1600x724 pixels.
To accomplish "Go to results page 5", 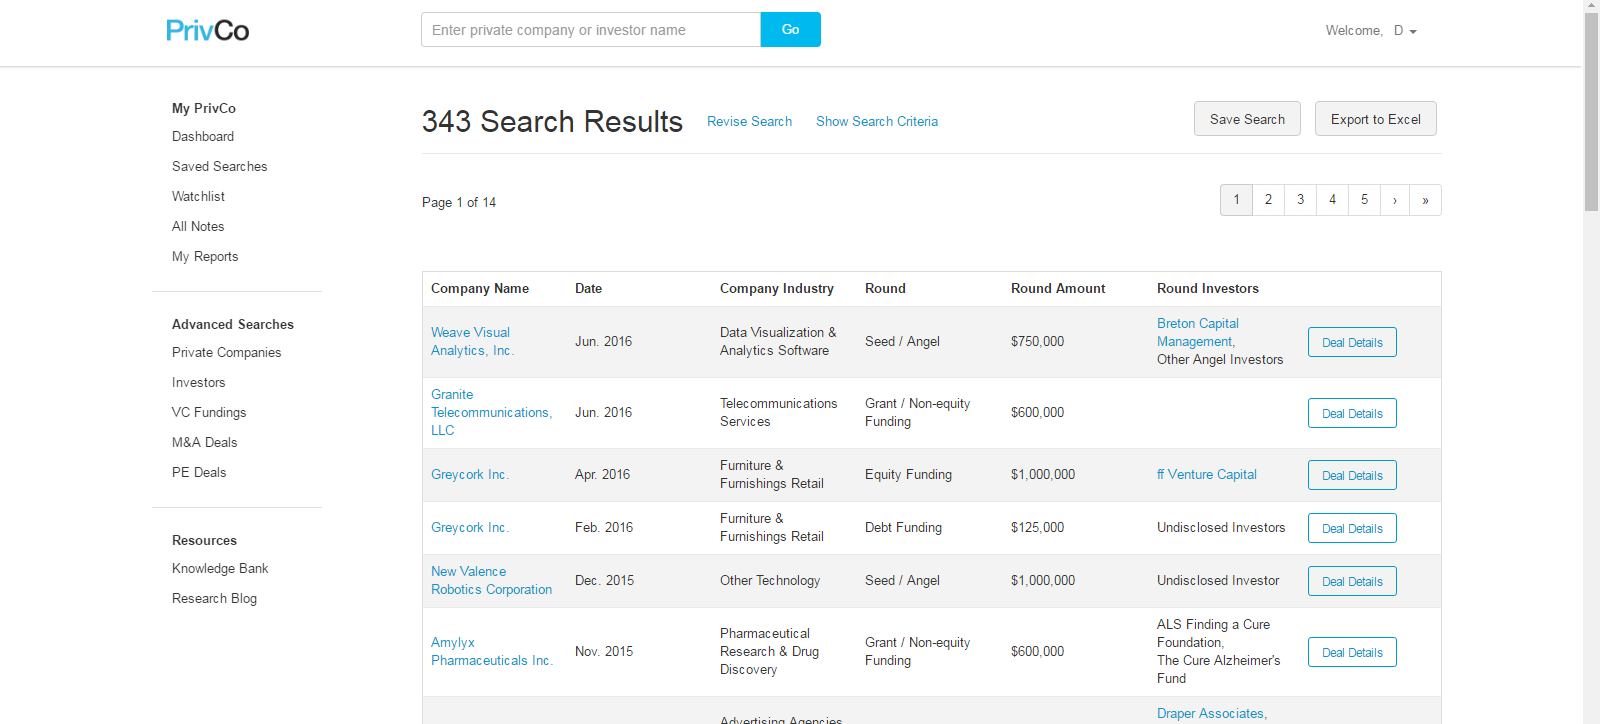I will point(1364,200).
